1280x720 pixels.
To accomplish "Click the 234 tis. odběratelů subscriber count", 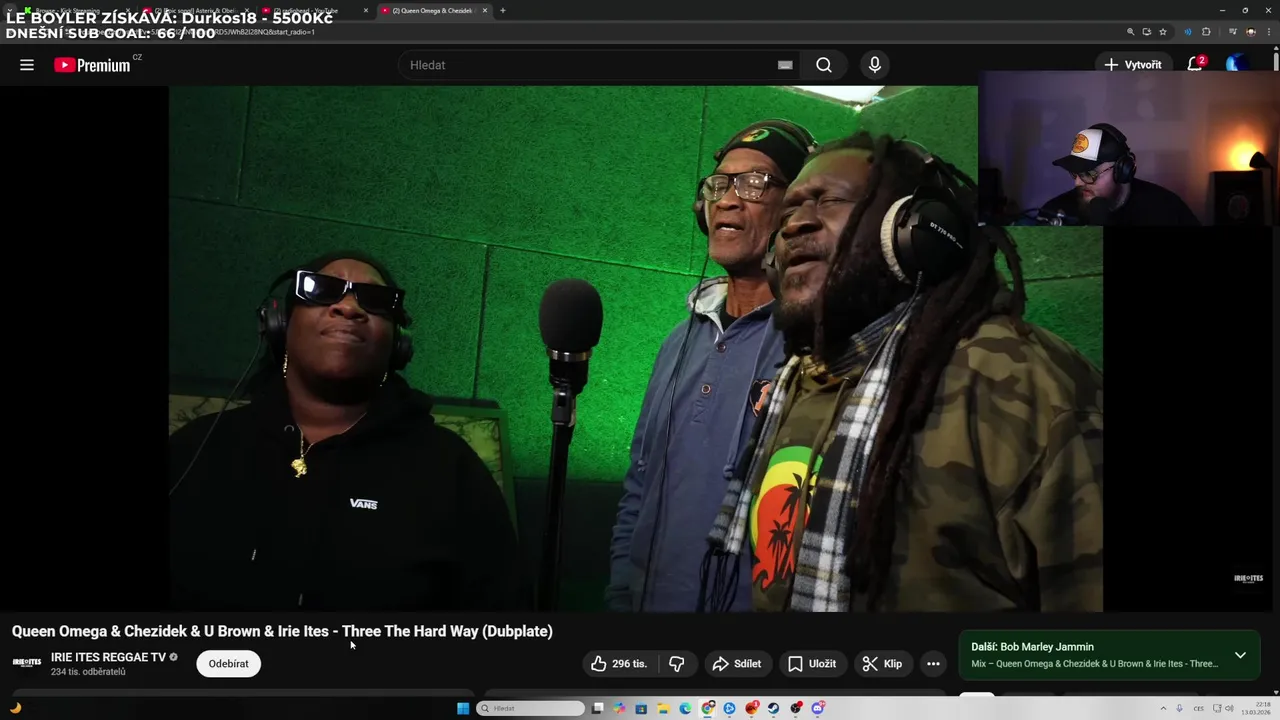I will click(x=88, y=672).
